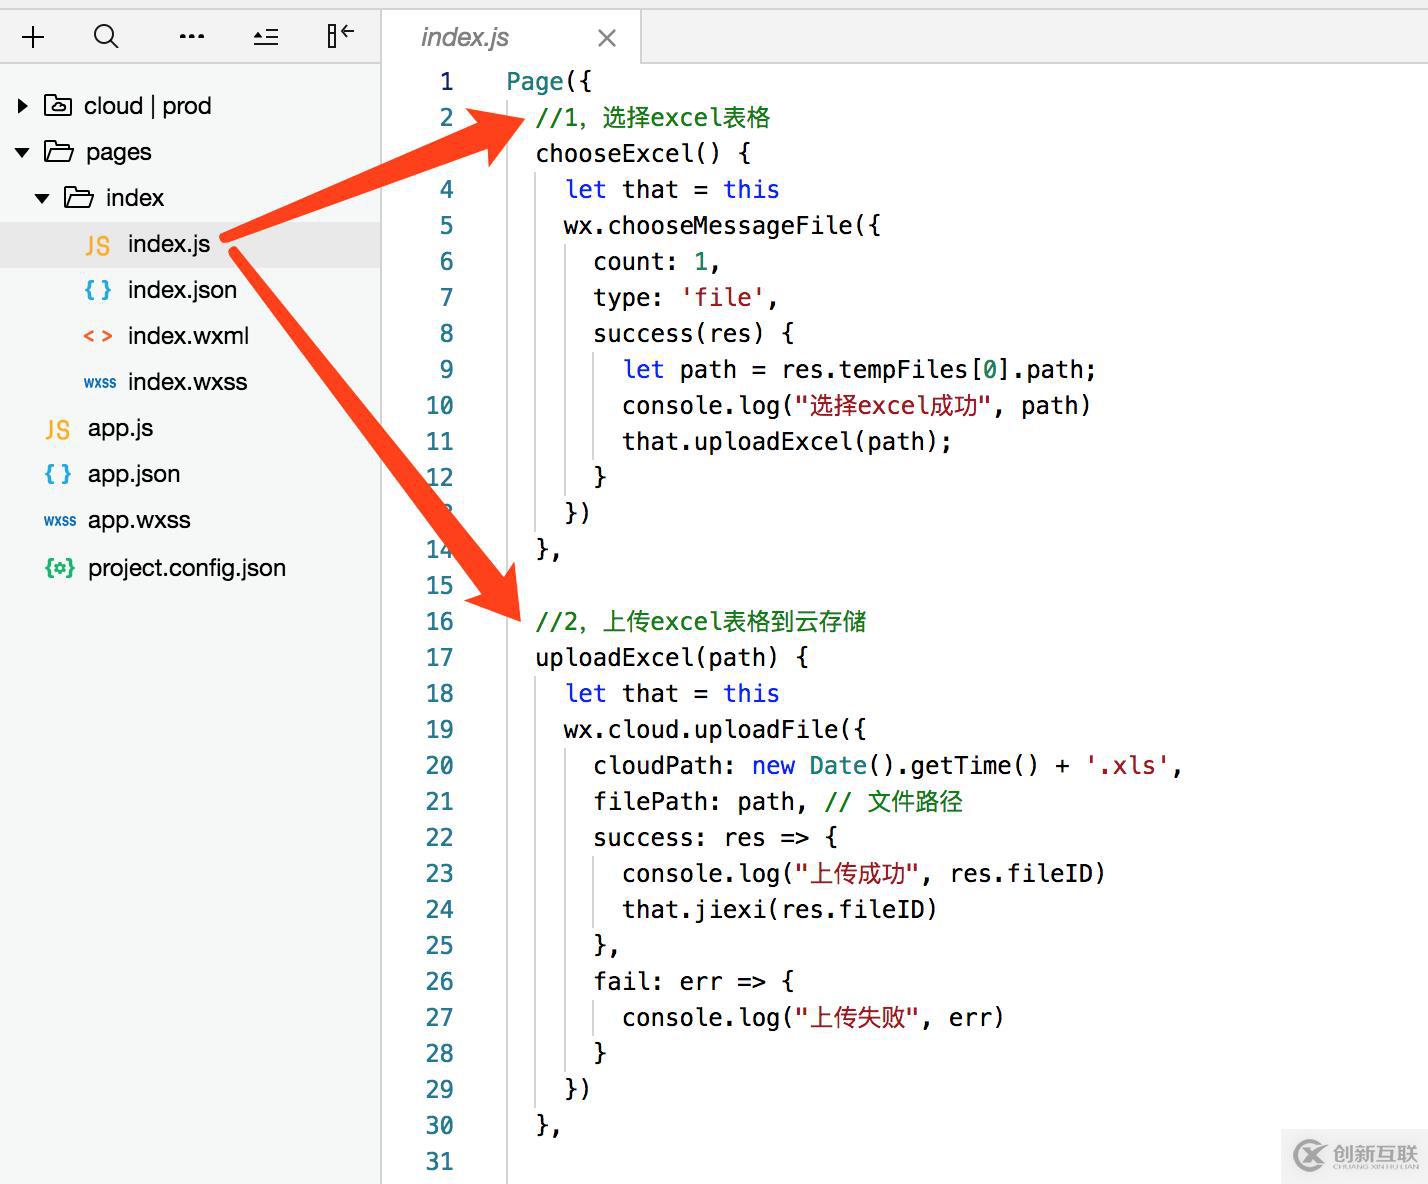Click line number 31 in gutter
Screen dimensions: 1428x1184
[439, 1162]
